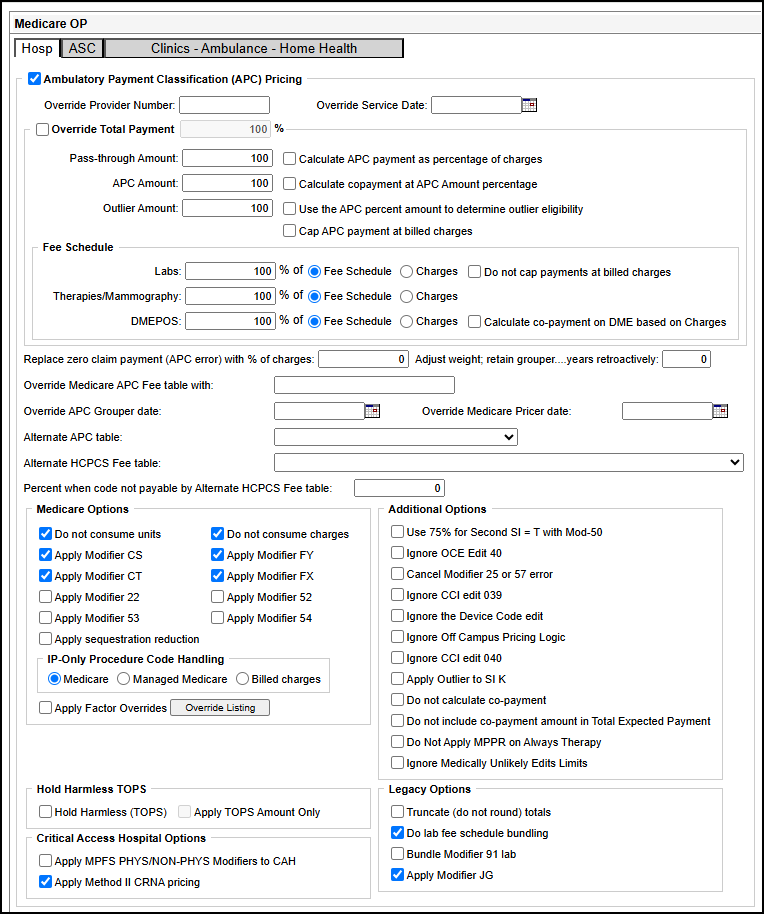Click the Labs percent field

click(x=231, y=271)
